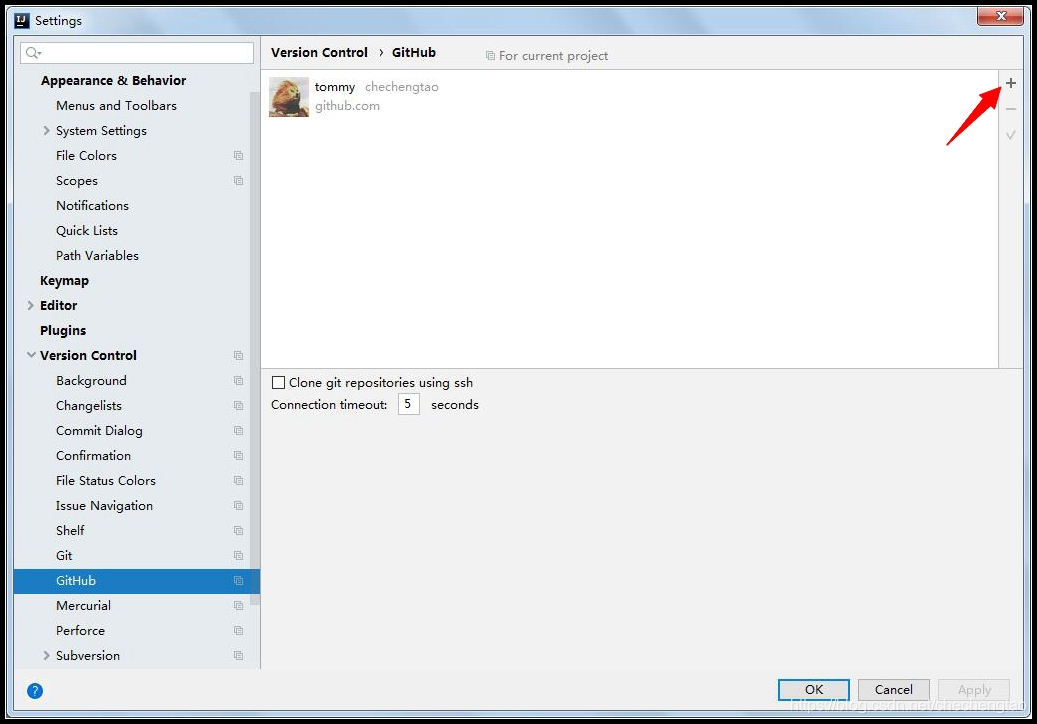Image resolution: width=1037 pixels, height=724 pixels.
Task: Click project-level icon next to Git item
Action: click(238, 556)
